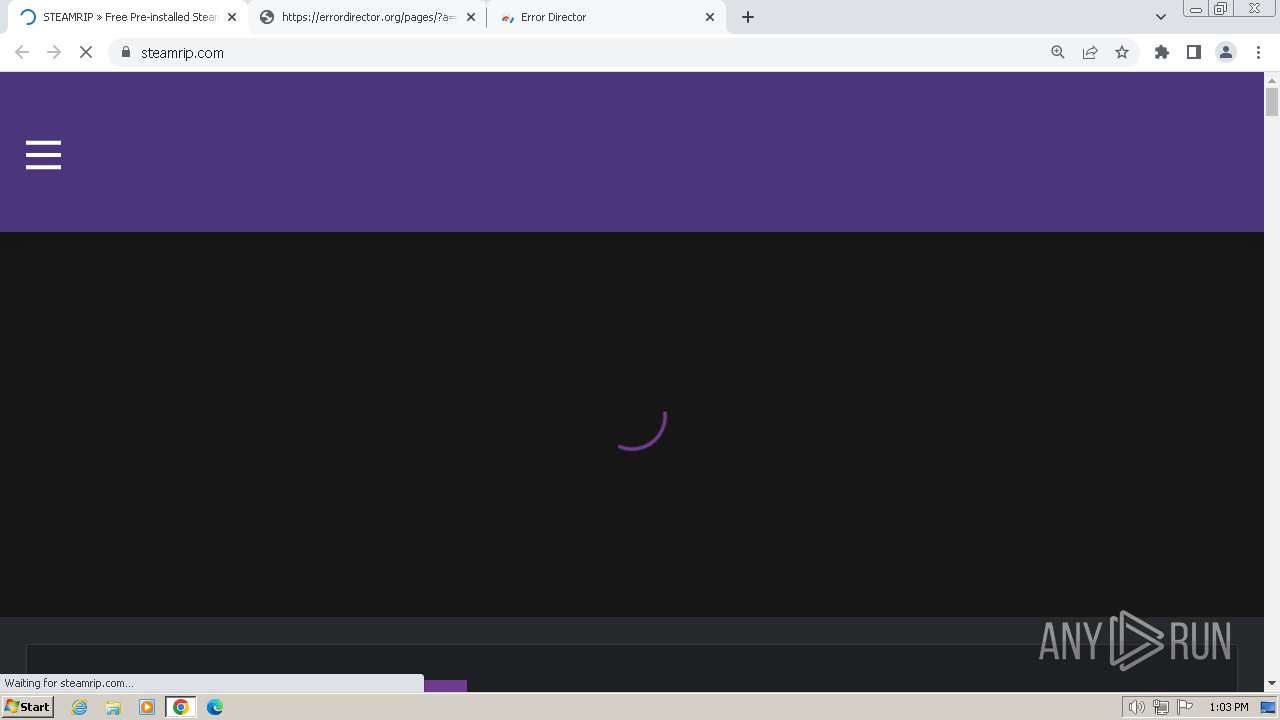Open the network tray icon
This screenshot has width=1280, height=720.
tap(1161, 707)
